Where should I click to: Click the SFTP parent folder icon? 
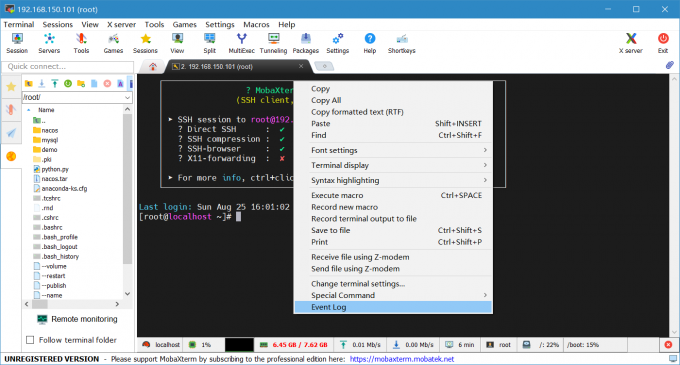coord(29,84)
